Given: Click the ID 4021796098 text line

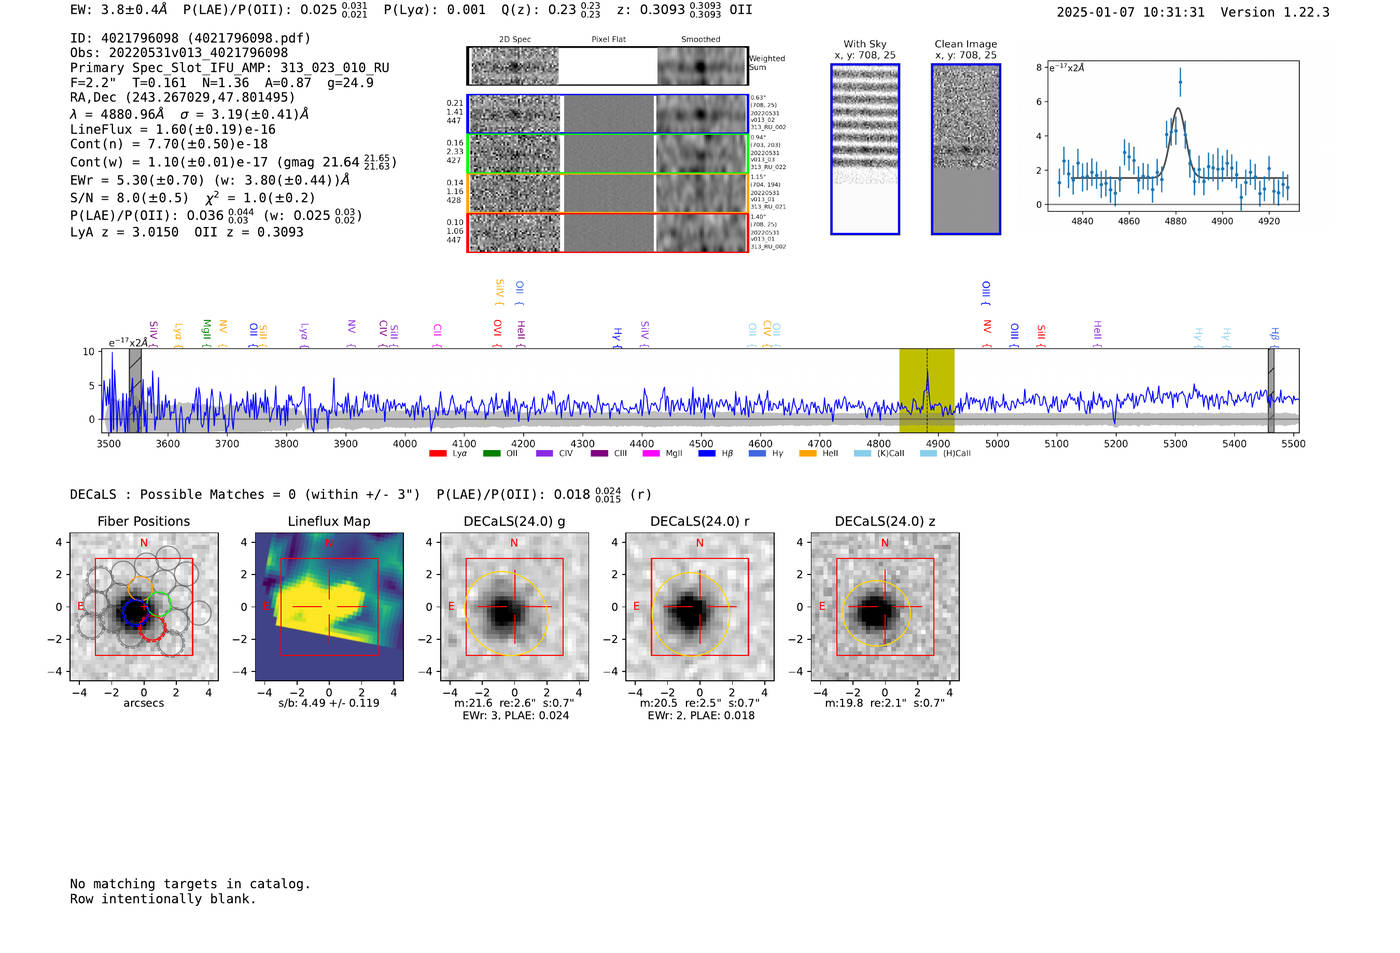Looking at the screenshot, I should [x=190, y=38].
